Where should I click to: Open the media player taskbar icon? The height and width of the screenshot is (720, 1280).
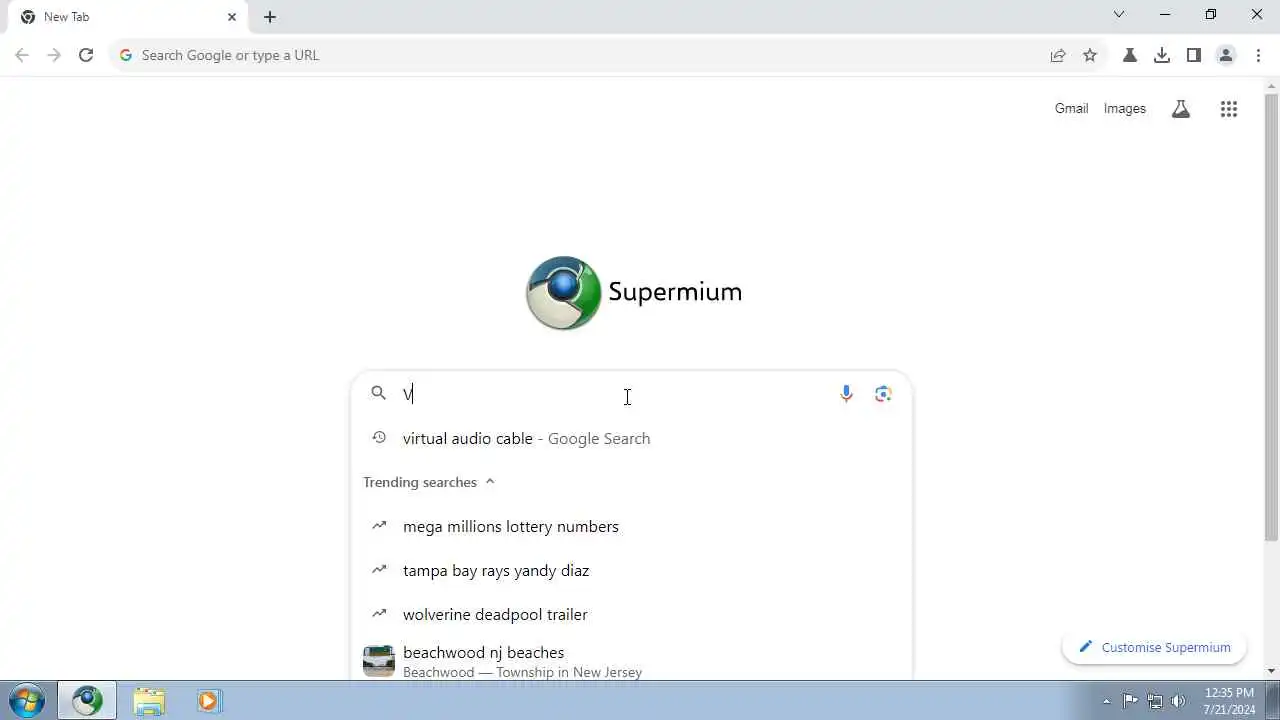point(208,701)
